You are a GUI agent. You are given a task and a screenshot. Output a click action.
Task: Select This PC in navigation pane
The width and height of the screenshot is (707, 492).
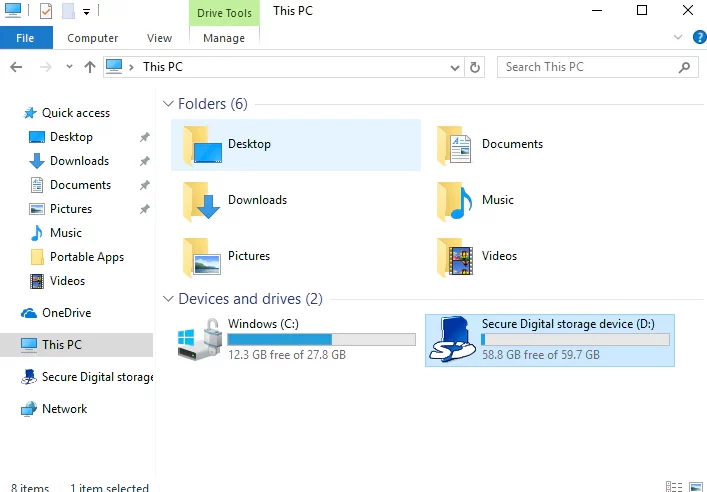click(x=62, y=345)
